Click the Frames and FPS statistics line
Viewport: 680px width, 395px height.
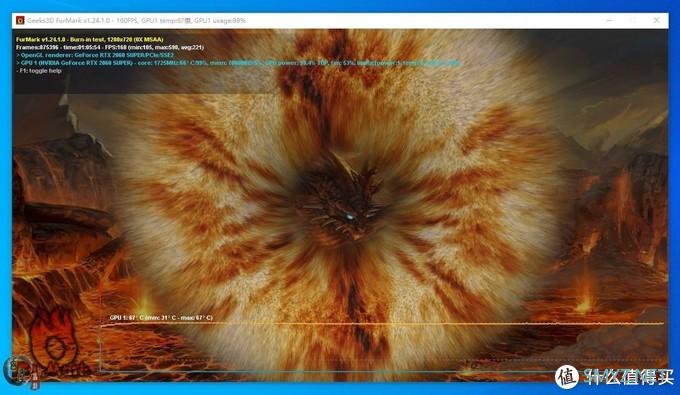tap(110, 47)
